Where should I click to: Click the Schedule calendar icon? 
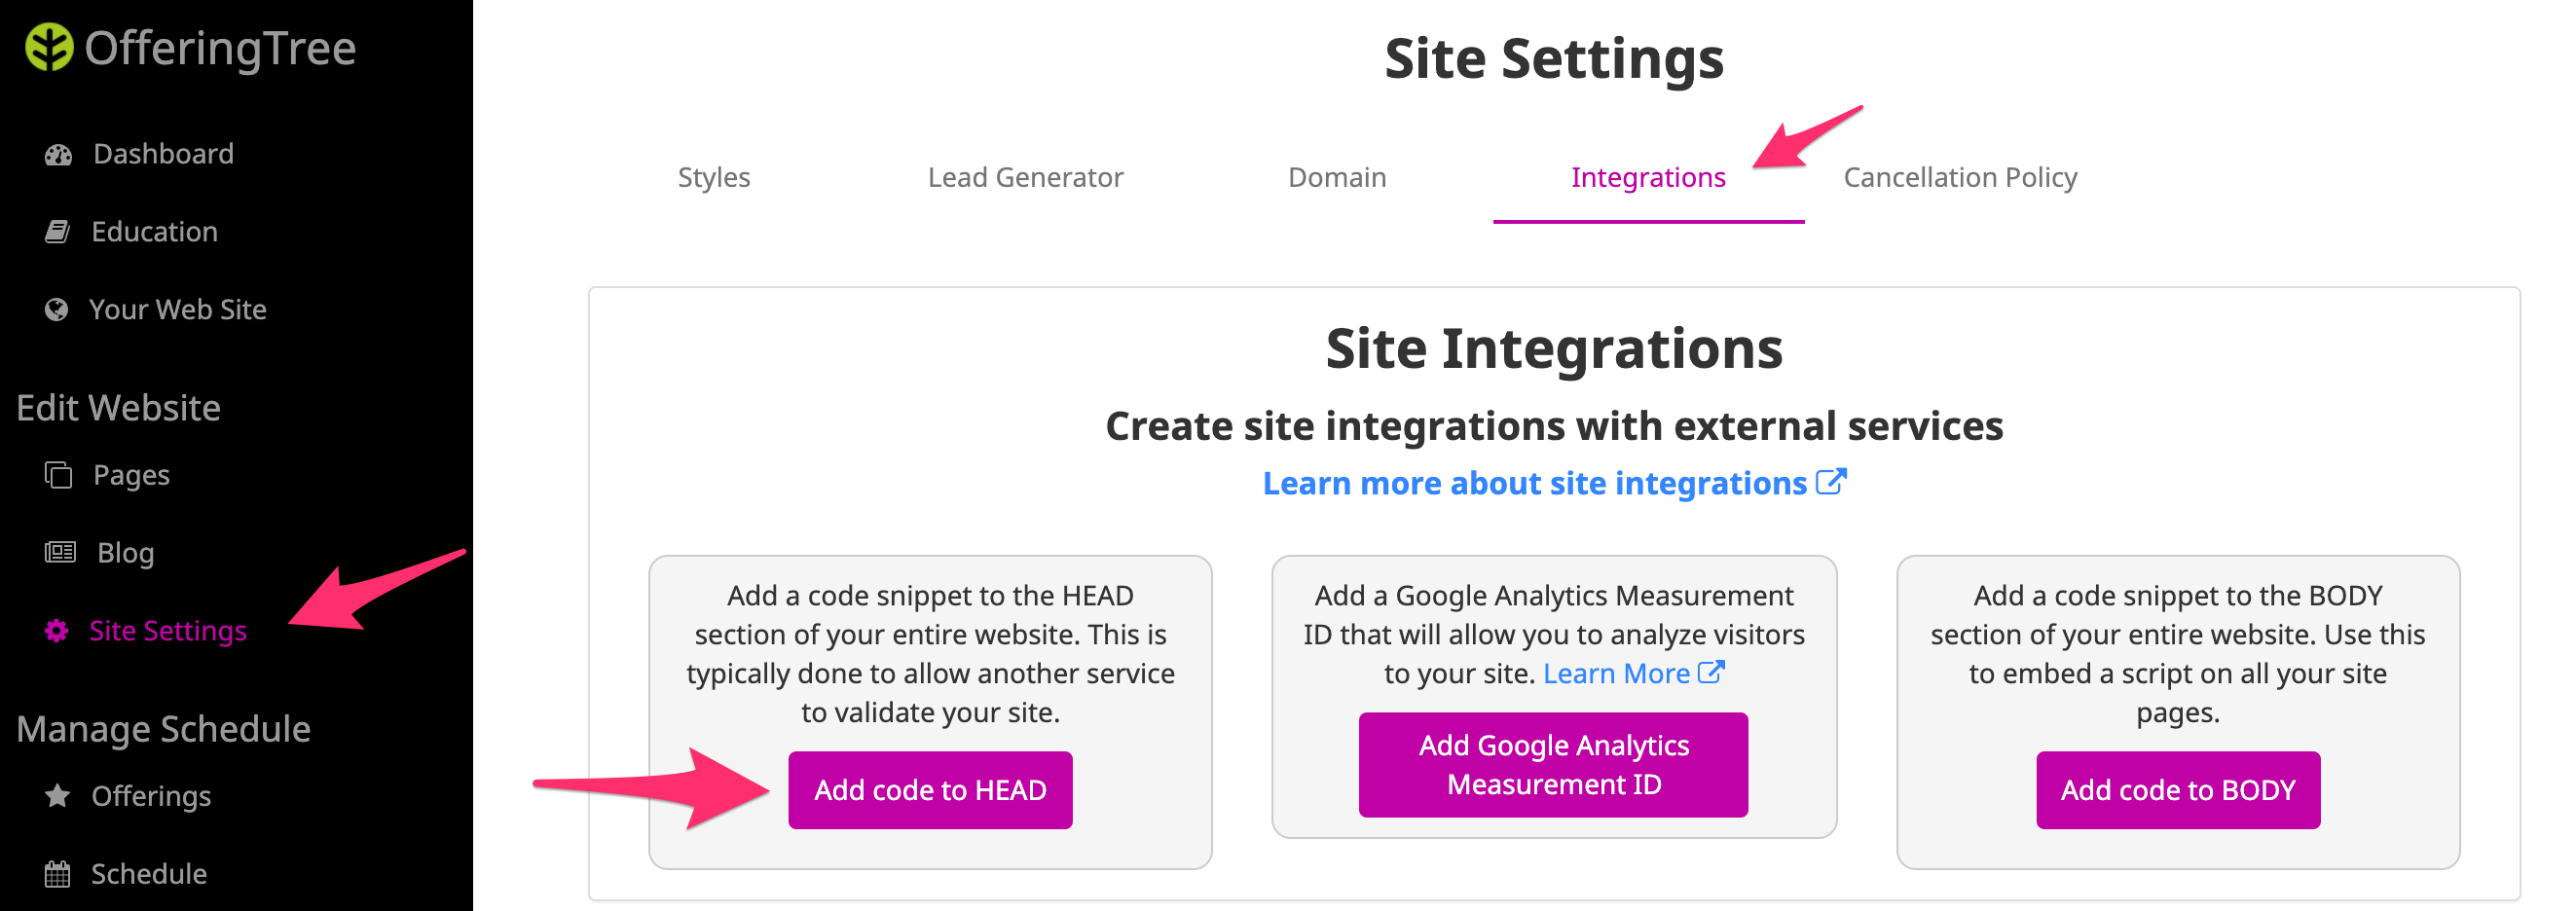(x=57, y=874)
